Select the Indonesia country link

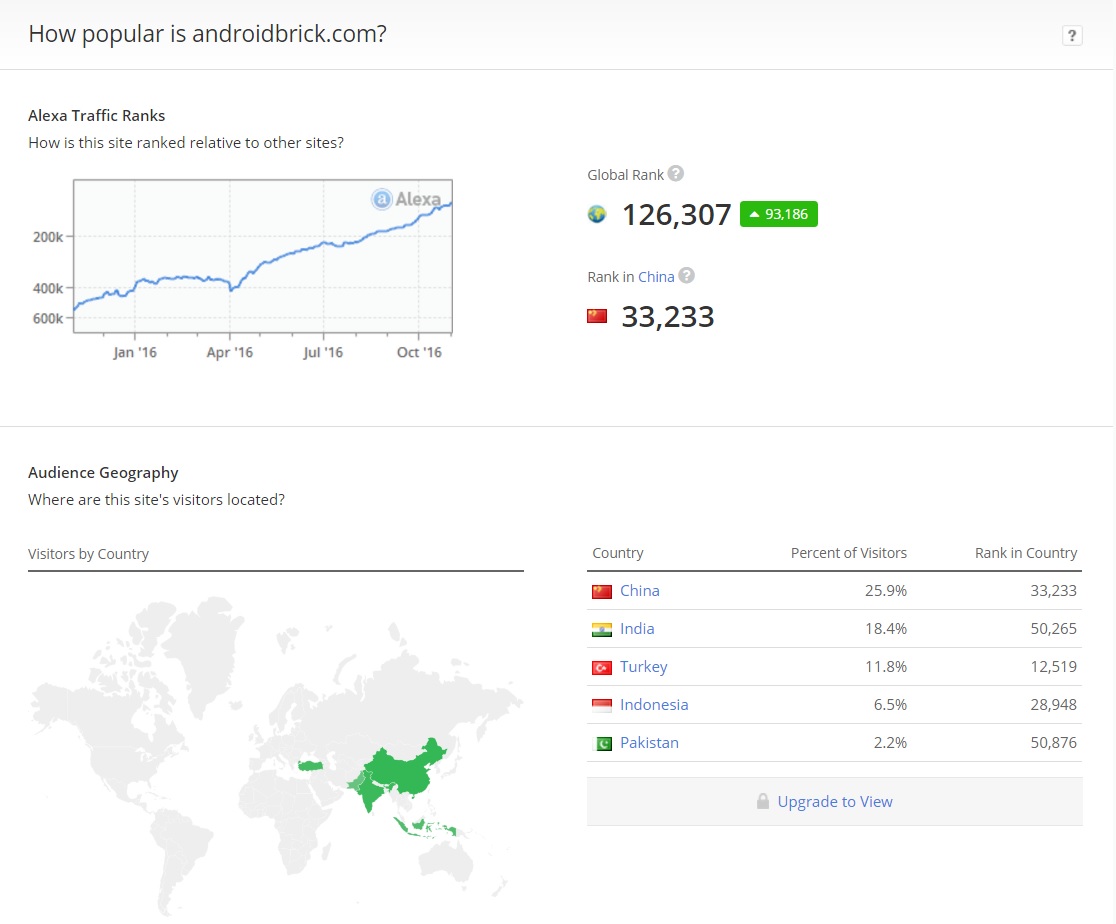click(x=654, y=705)
